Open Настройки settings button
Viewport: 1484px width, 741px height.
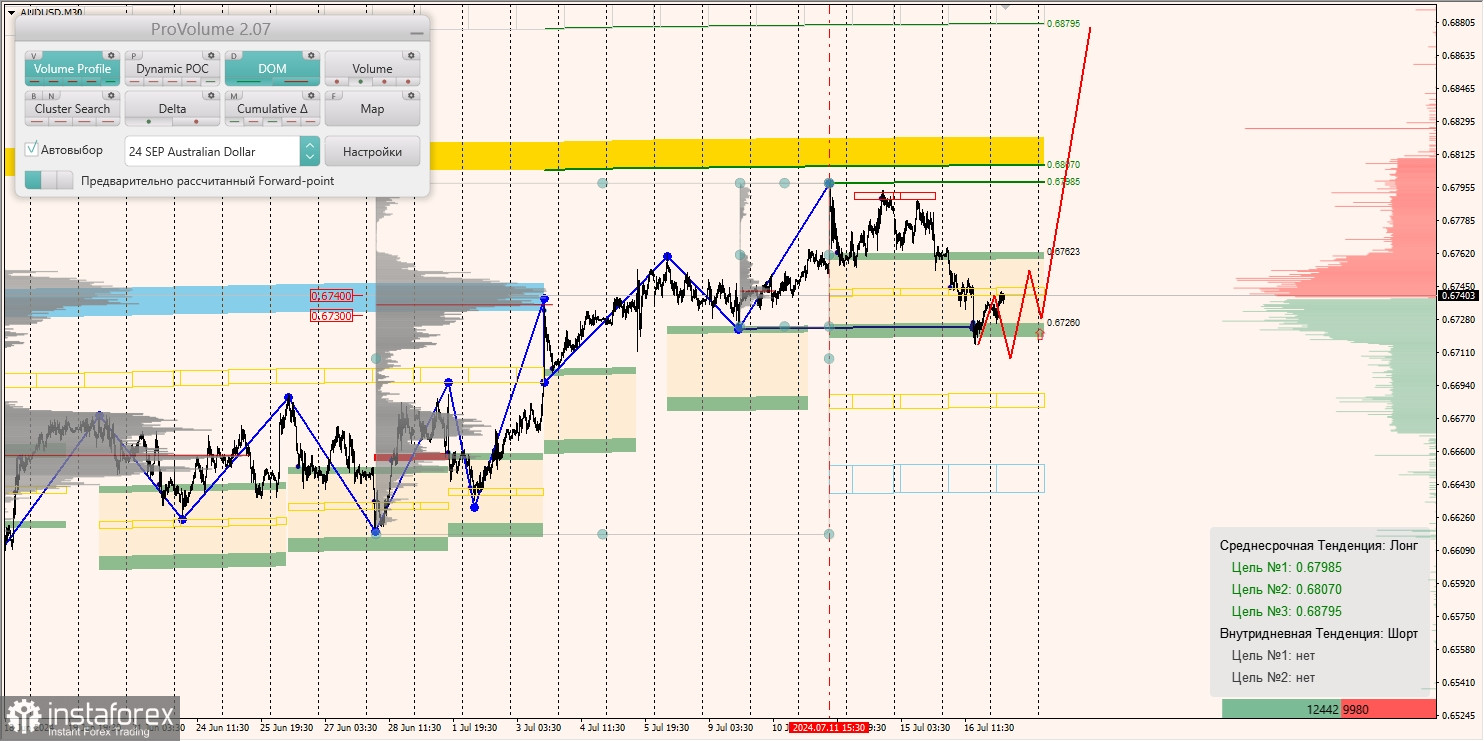[x=372, y=151]
